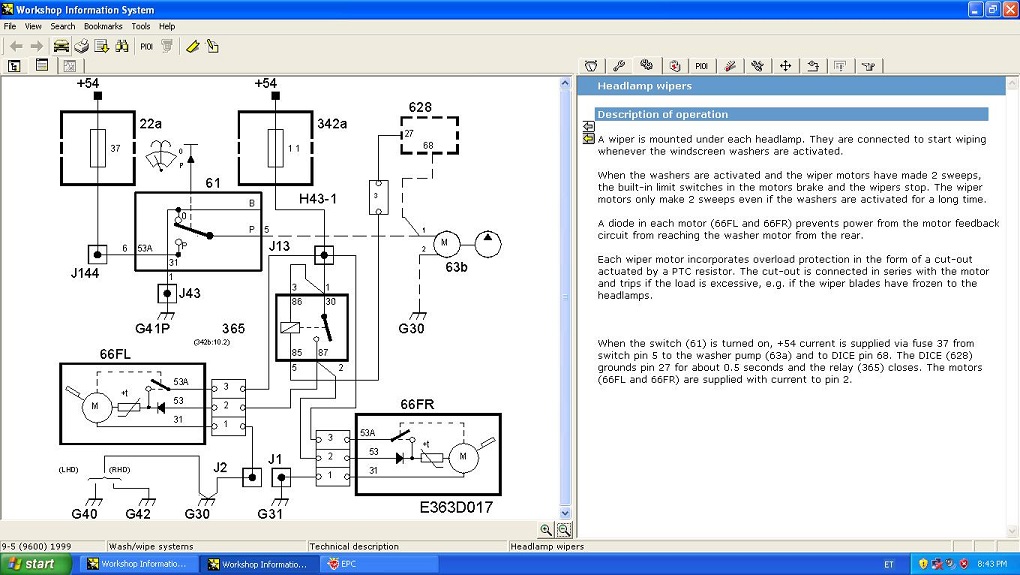Open the Help menu

(167, 26)
